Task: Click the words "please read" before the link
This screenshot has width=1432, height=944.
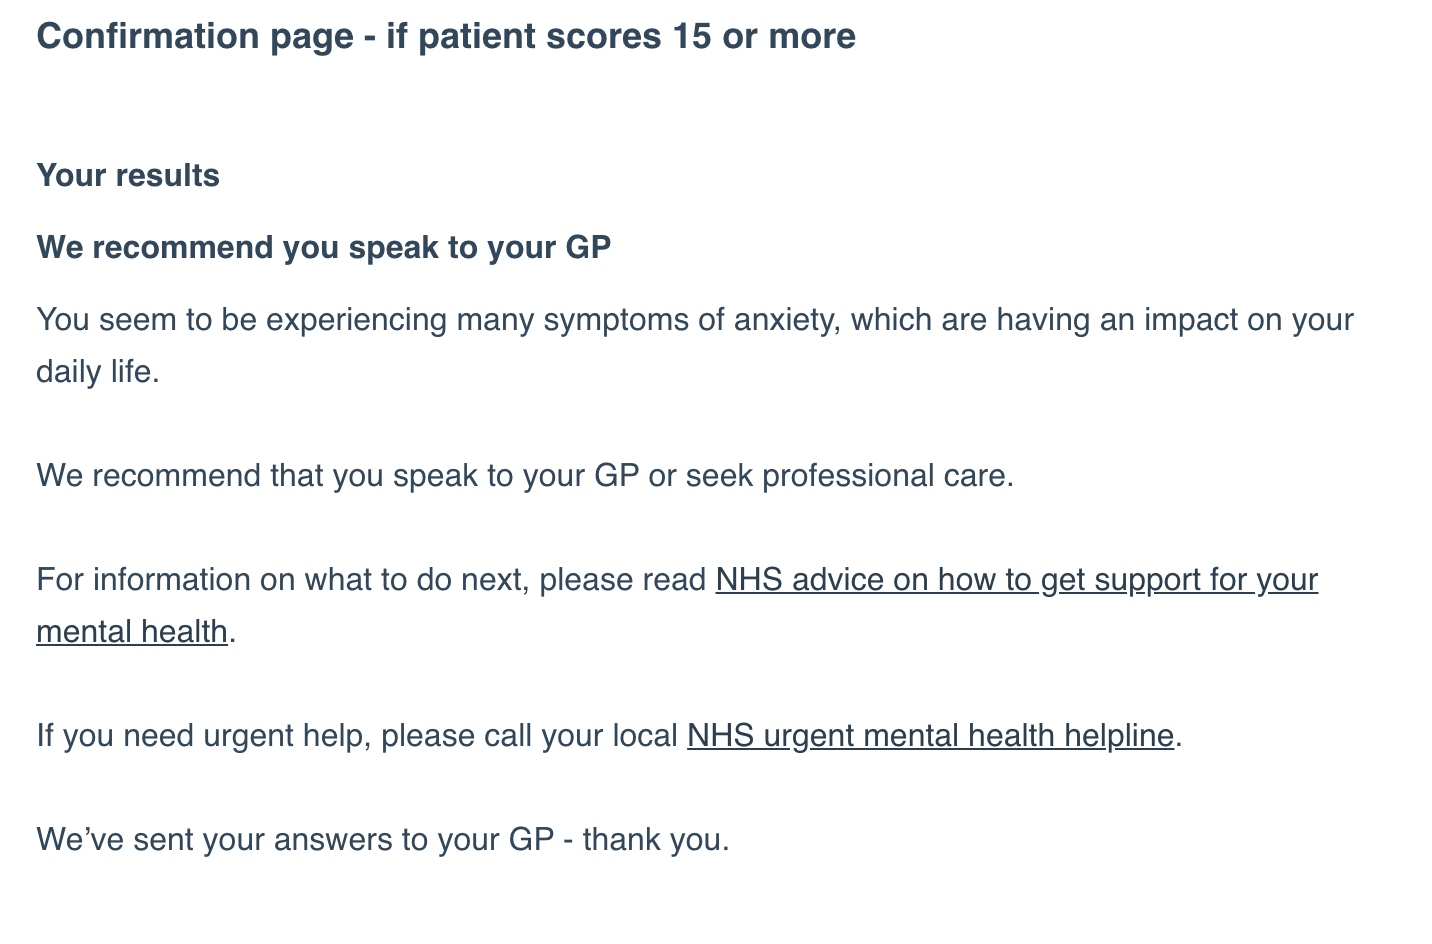Action: (x=622, y=580)
